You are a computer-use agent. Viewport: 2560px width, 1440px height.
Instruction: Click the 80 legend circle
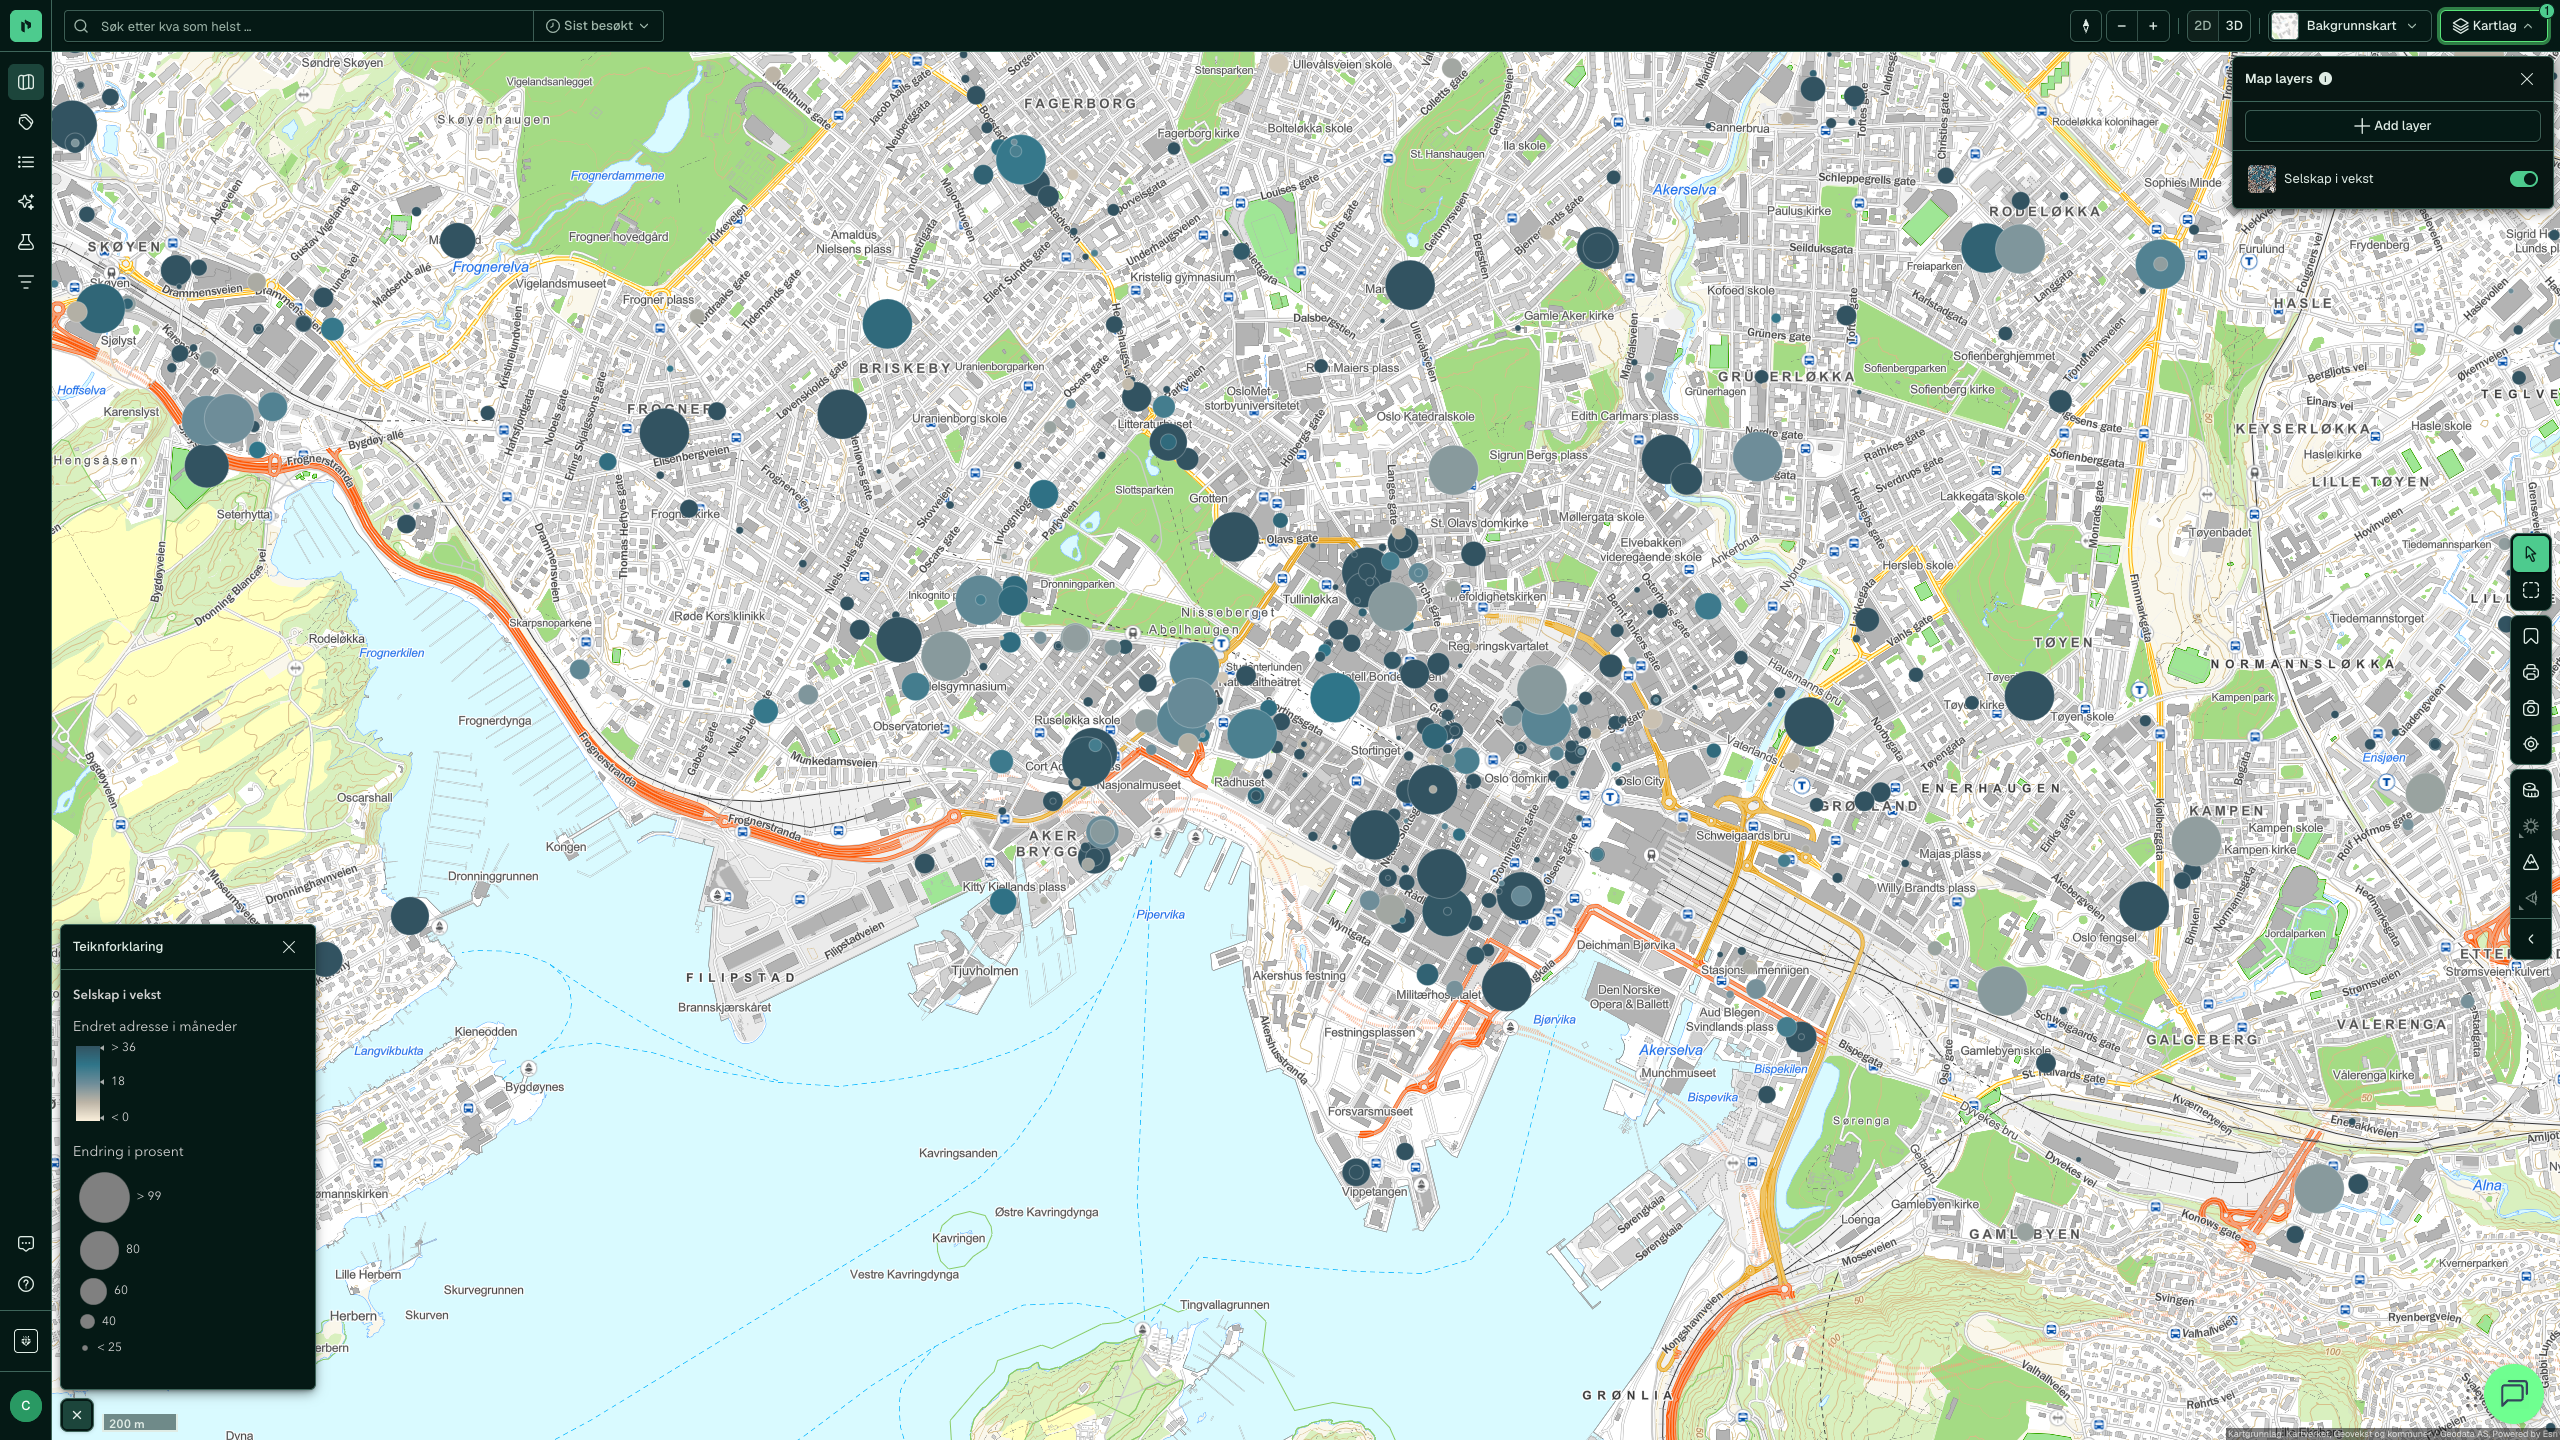[x=99, y=1250]
